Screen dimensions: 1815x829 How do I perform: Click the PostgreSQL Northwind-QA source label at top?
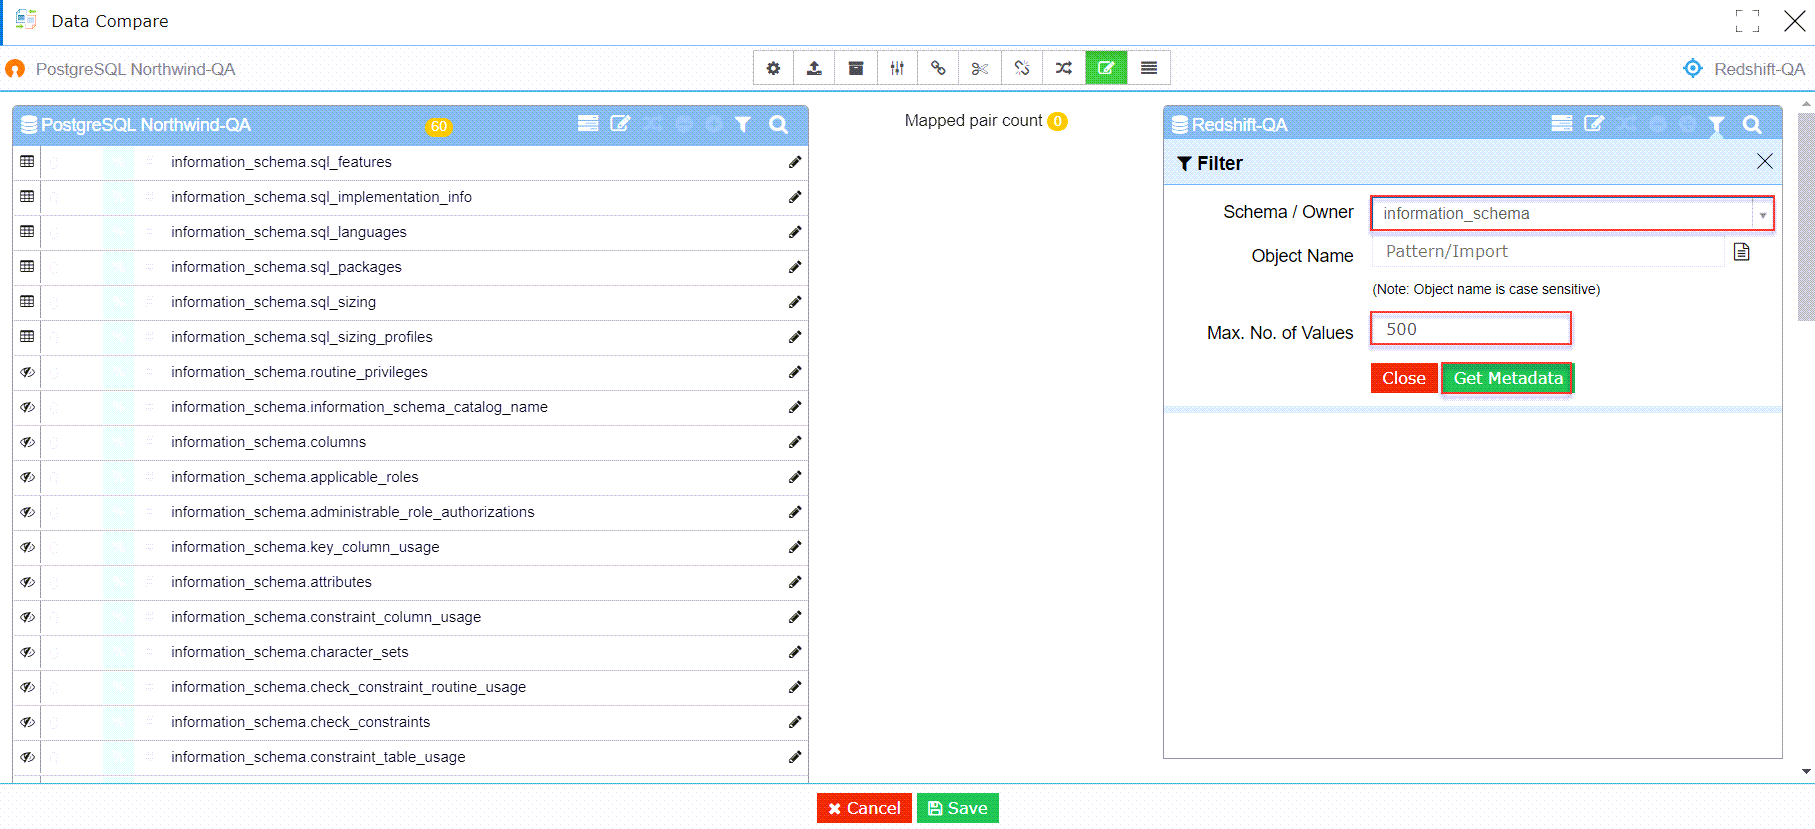pos(135,69)
